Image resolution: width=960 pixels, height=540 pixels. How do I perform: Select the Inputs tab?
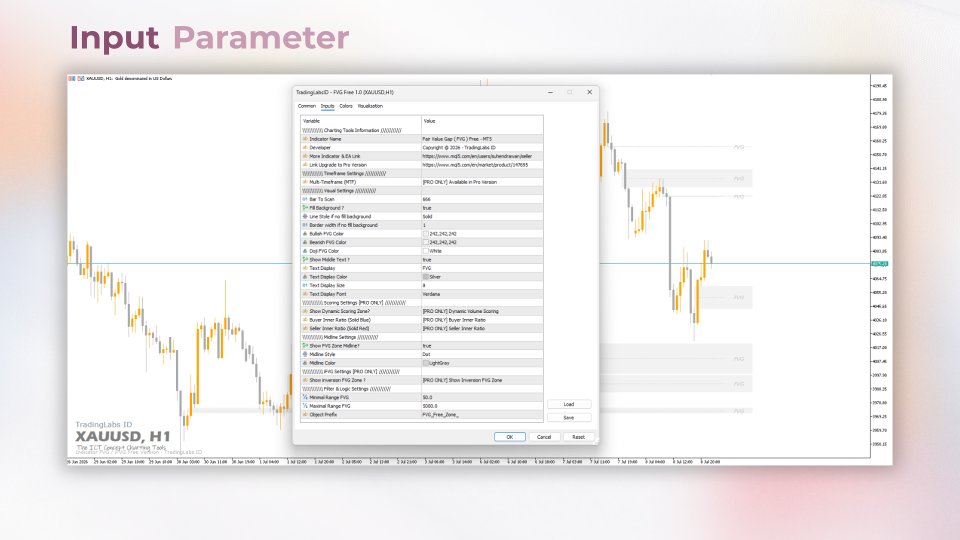(328, 106)
